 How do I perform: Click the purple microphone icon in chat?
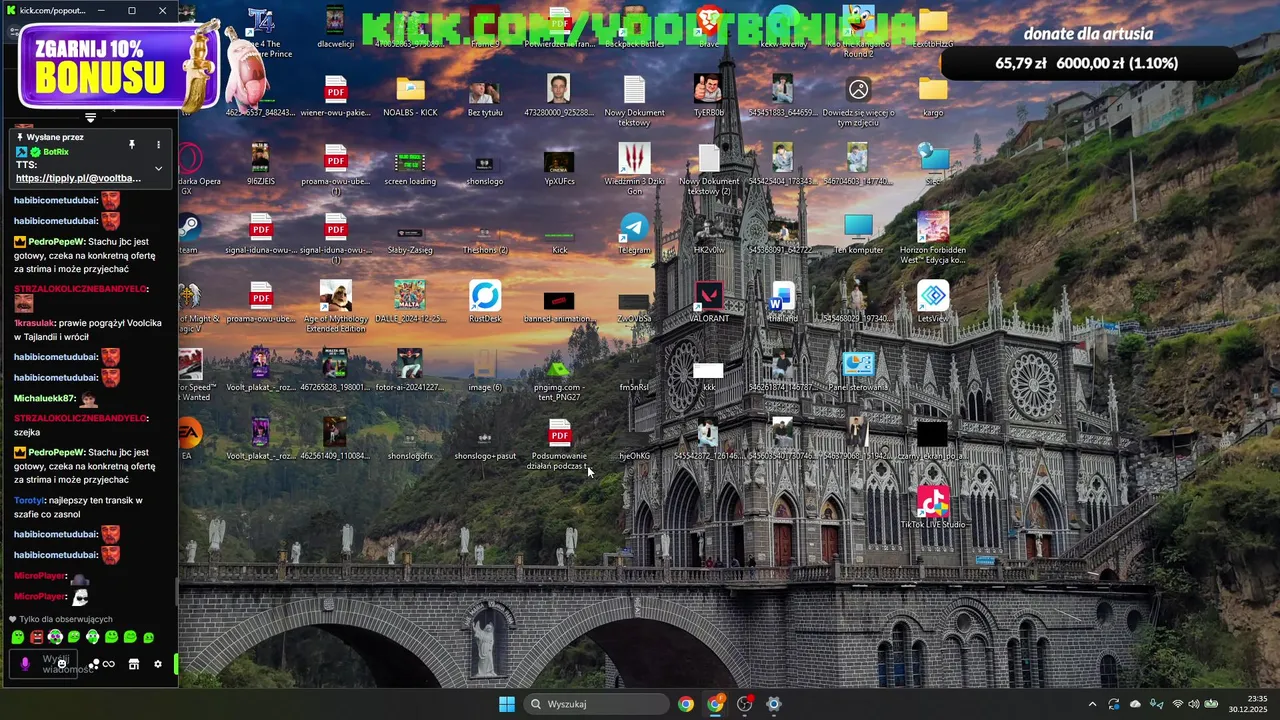pos(26,663)
